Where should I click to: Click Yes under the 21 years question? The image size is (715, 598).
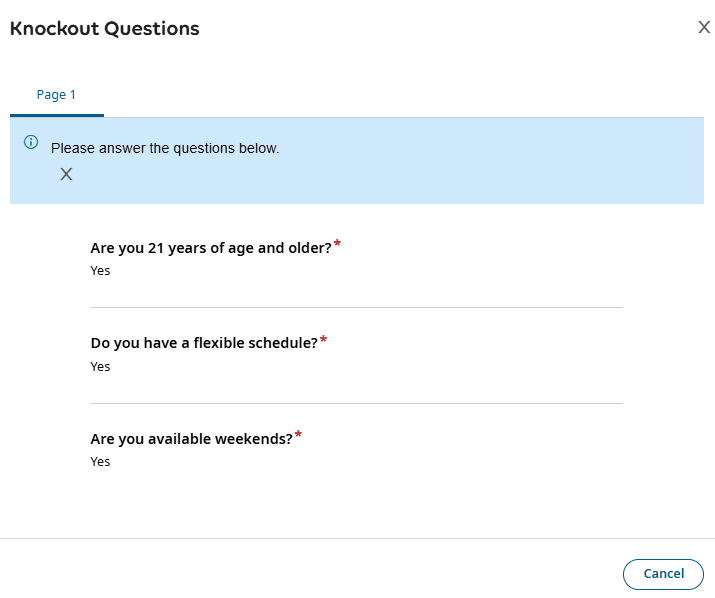pos(100,271)
